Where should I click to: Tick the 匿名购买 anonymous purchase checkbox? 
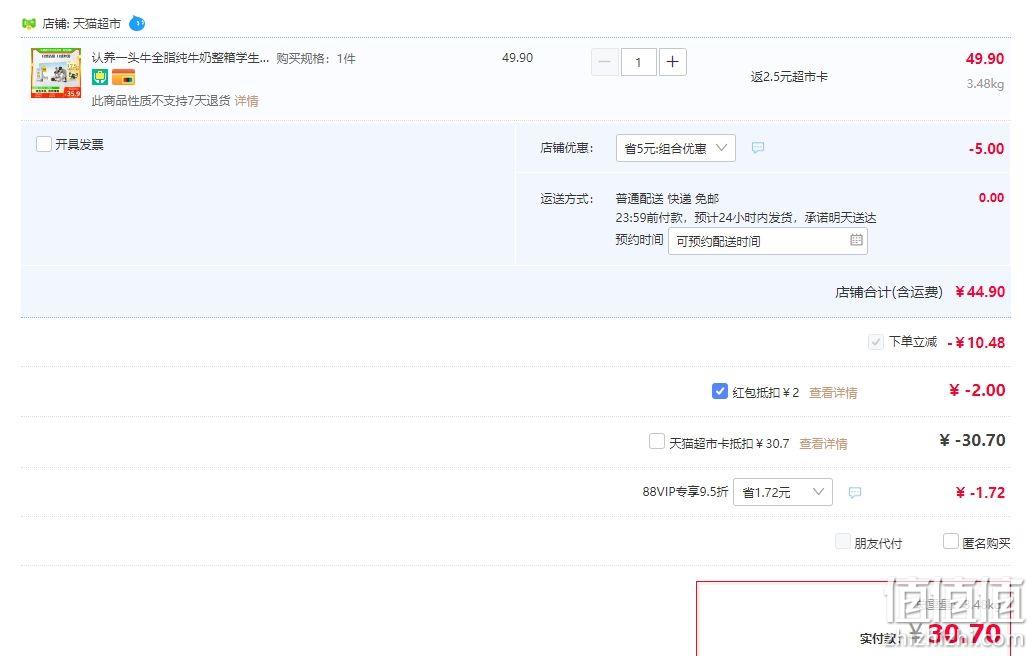point(950,541)
